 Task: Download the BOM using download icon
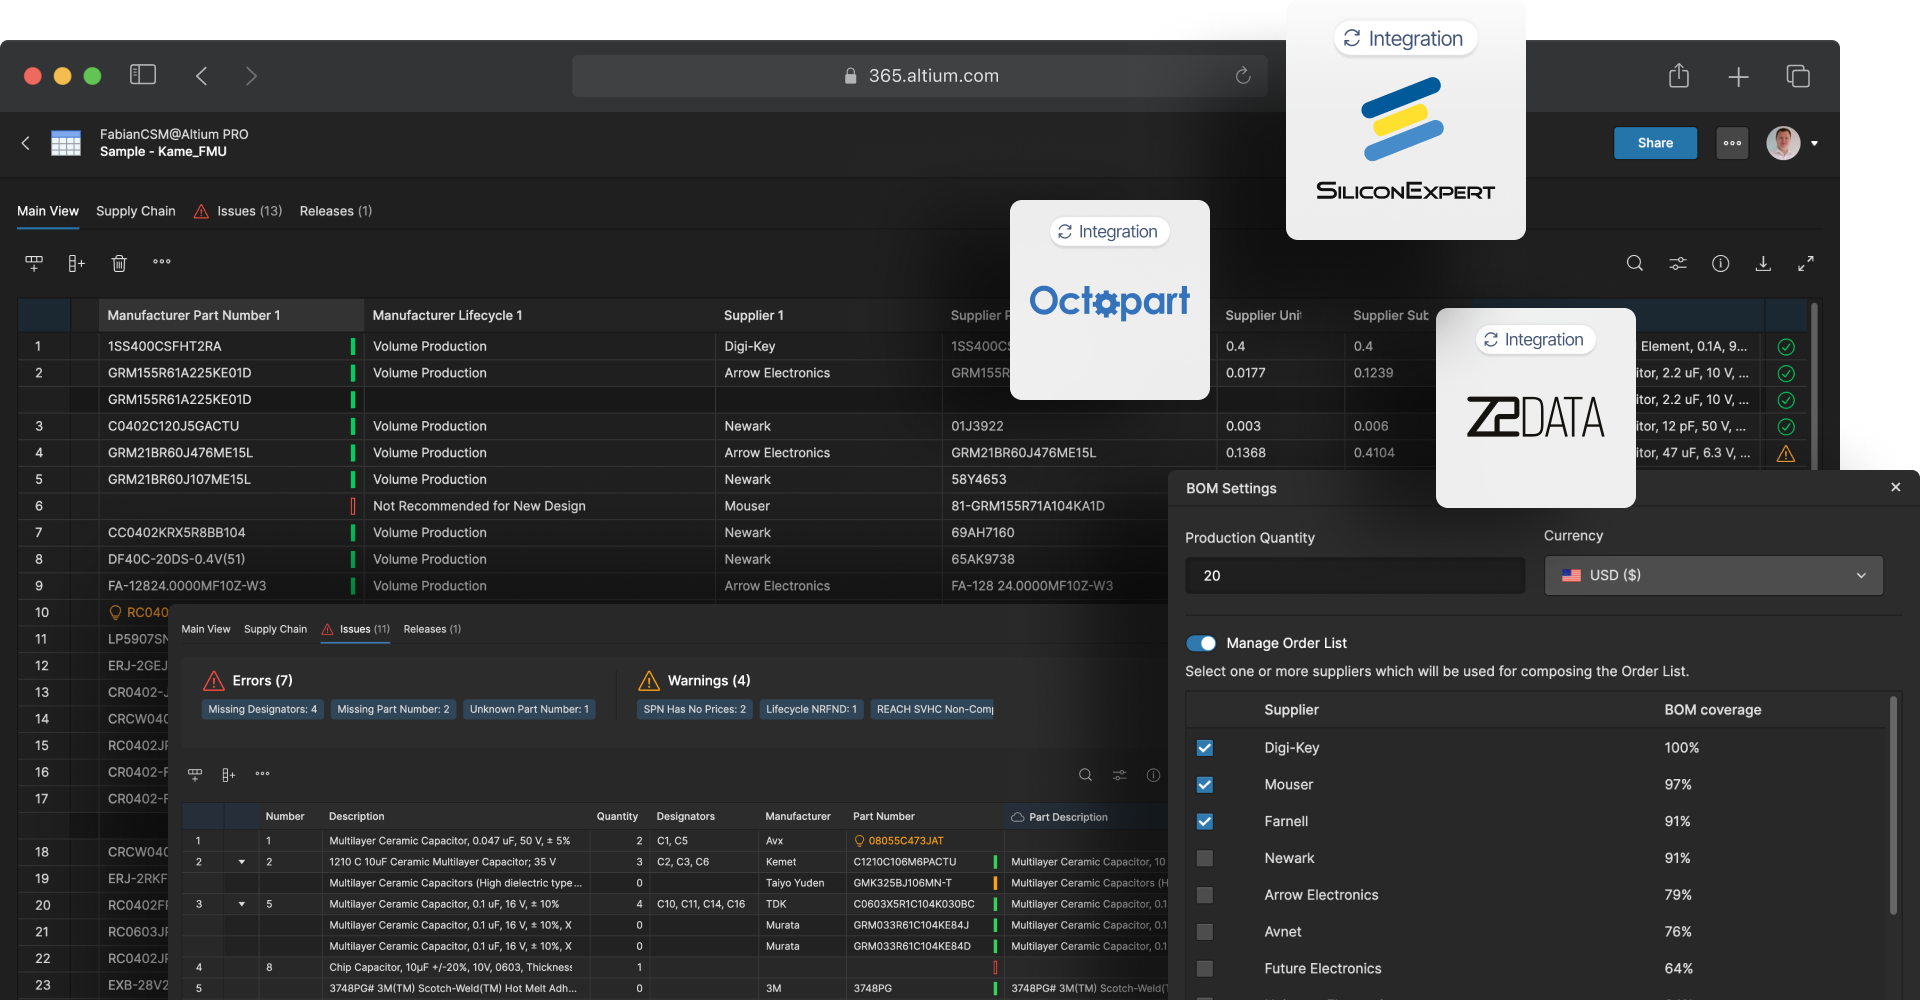pyautogui.click(x=1763, y=263)
